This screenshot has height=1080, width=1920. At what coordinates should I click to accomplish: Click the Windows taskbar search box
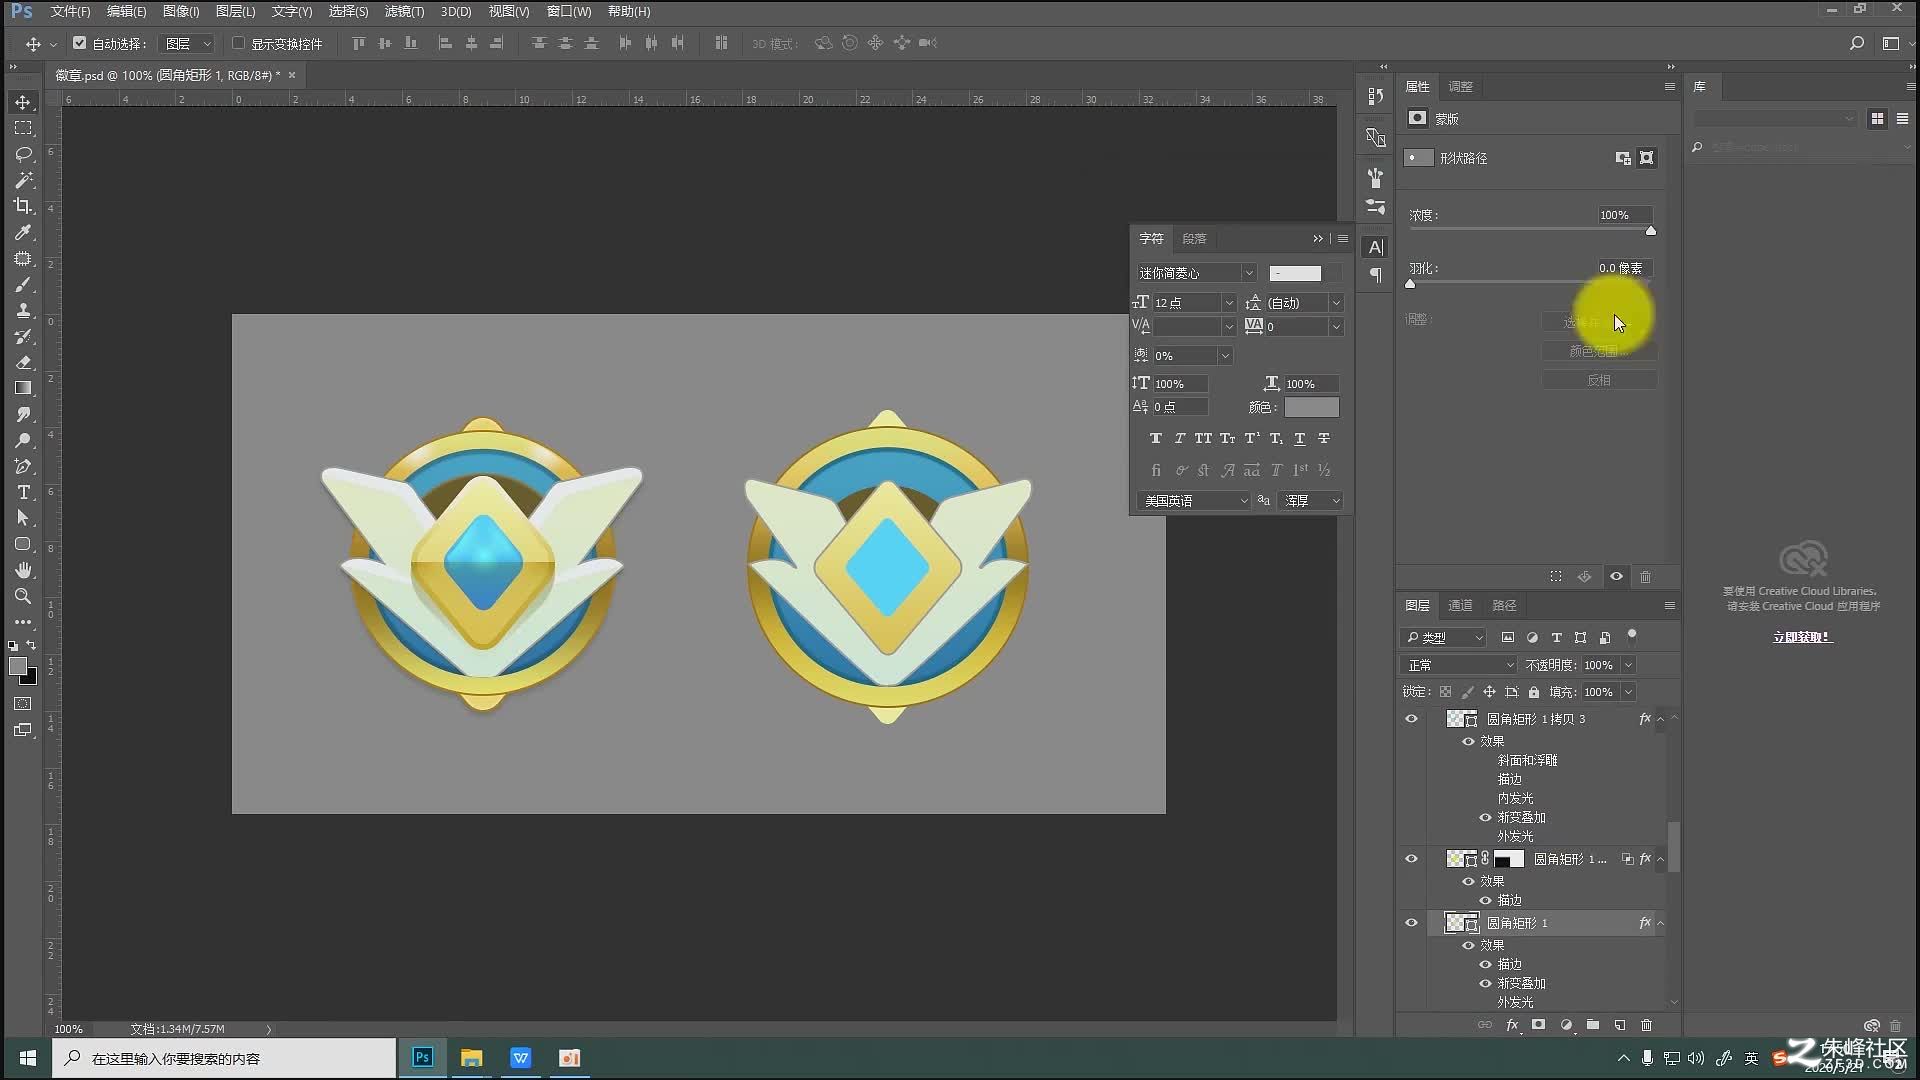pyautogui.click(x=225, y=1058)
